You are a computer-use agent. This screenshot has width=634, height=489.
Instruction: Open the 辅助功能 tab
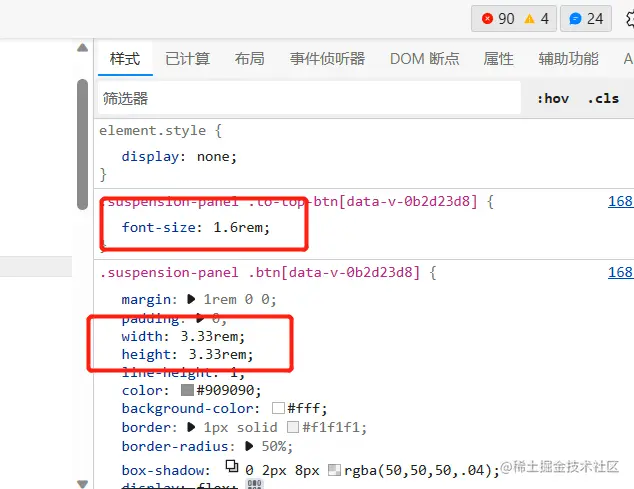point(568,59)
